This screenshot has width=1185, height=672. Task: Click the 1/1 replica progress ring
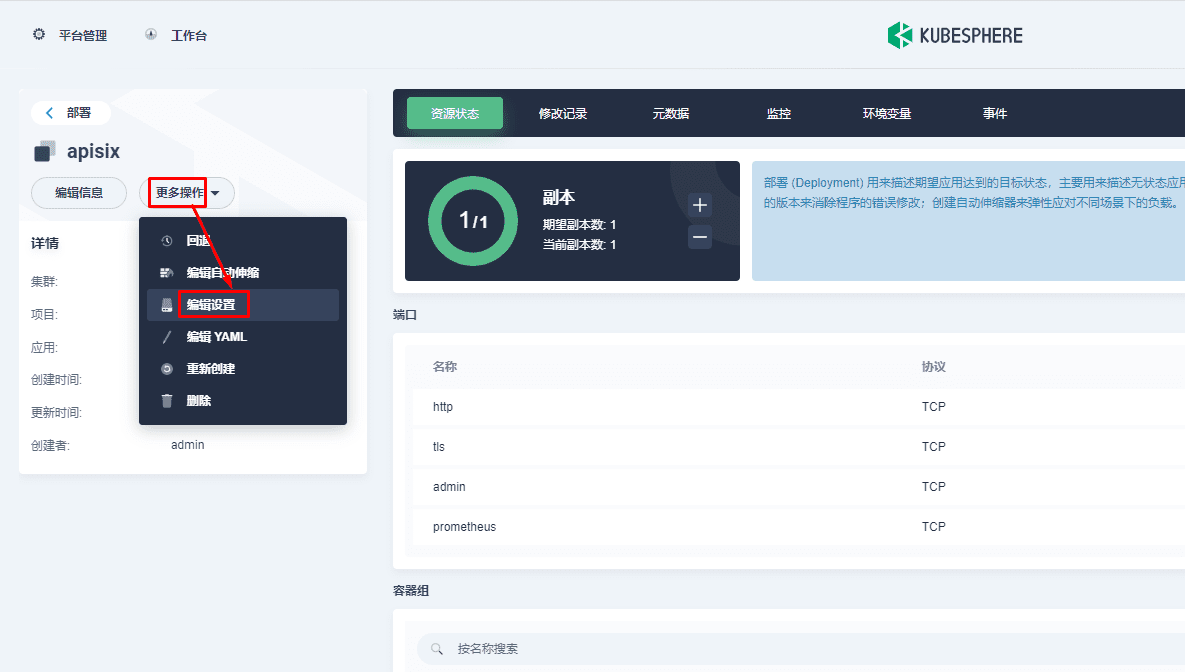coord(473,221)
